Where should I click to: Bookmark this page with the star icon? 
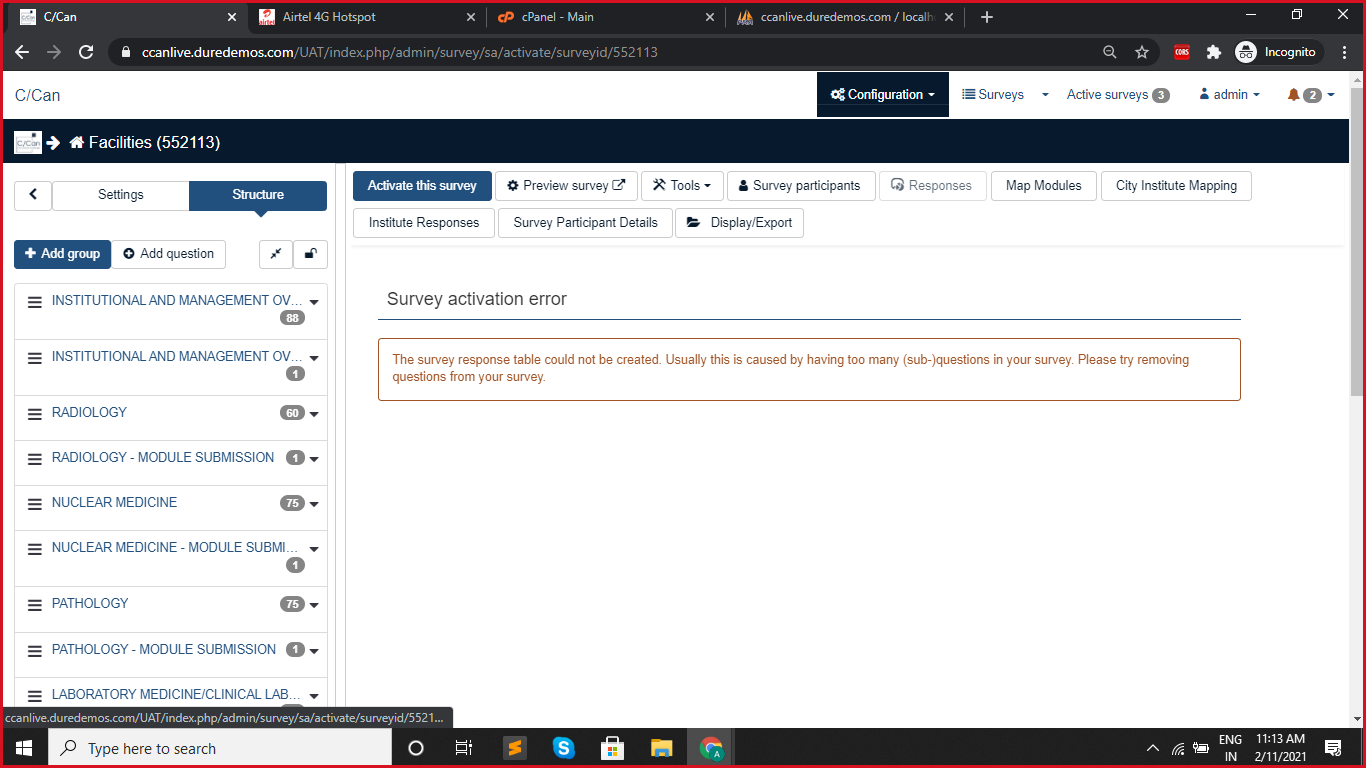[x=1141, y=52]
